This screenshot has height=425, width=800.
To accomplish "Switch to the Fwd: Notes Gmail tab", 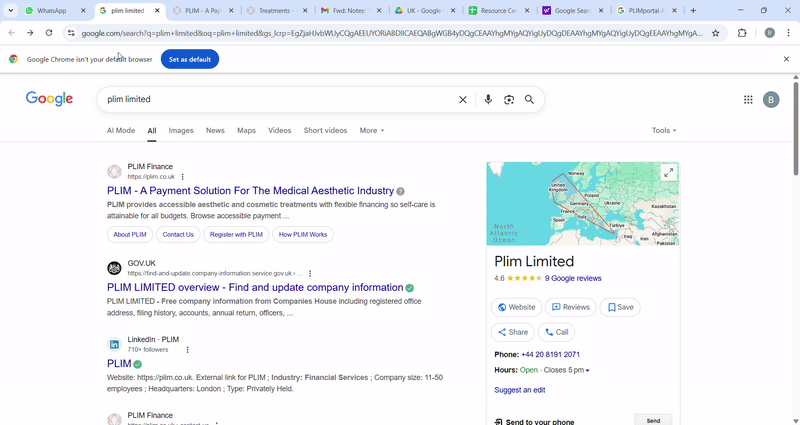I will tap(350, 10).
